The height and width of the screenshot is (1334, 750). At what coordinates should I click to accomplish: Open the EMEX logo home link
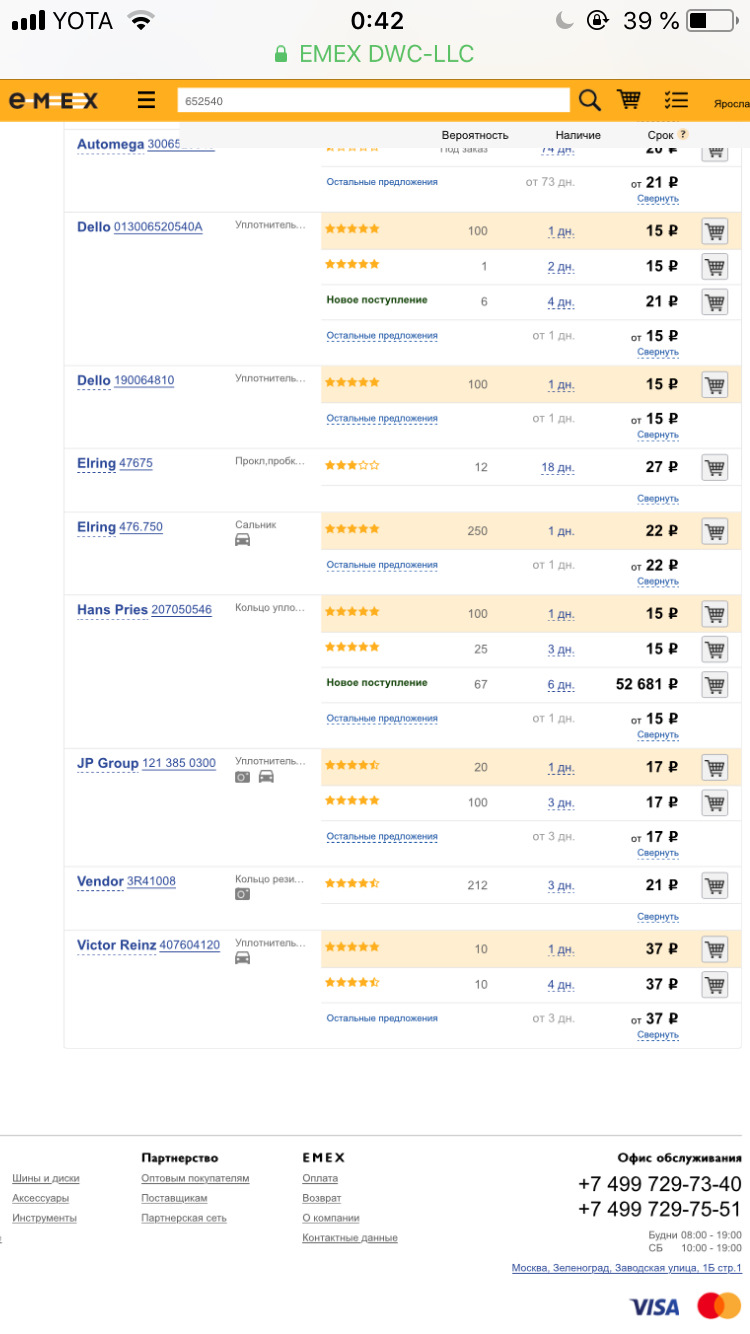pyautogui.click(x=54, y=100)
